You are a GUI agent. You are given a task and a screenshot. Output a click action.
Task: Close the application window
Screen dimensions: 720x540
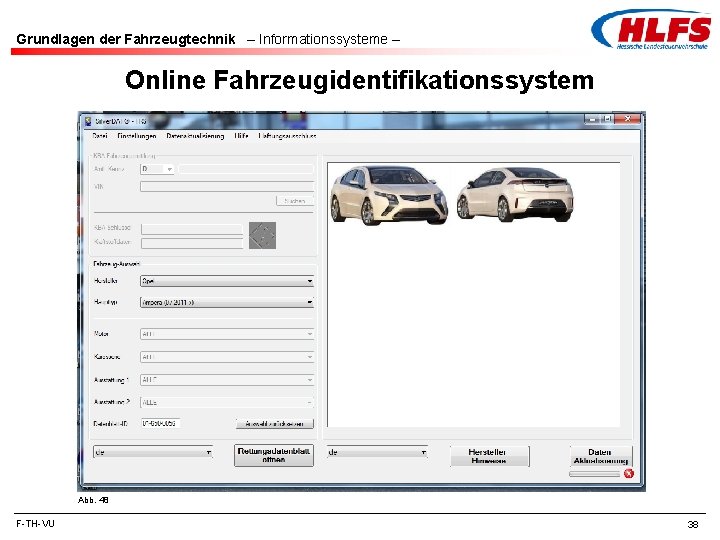[x=627, y=119]
